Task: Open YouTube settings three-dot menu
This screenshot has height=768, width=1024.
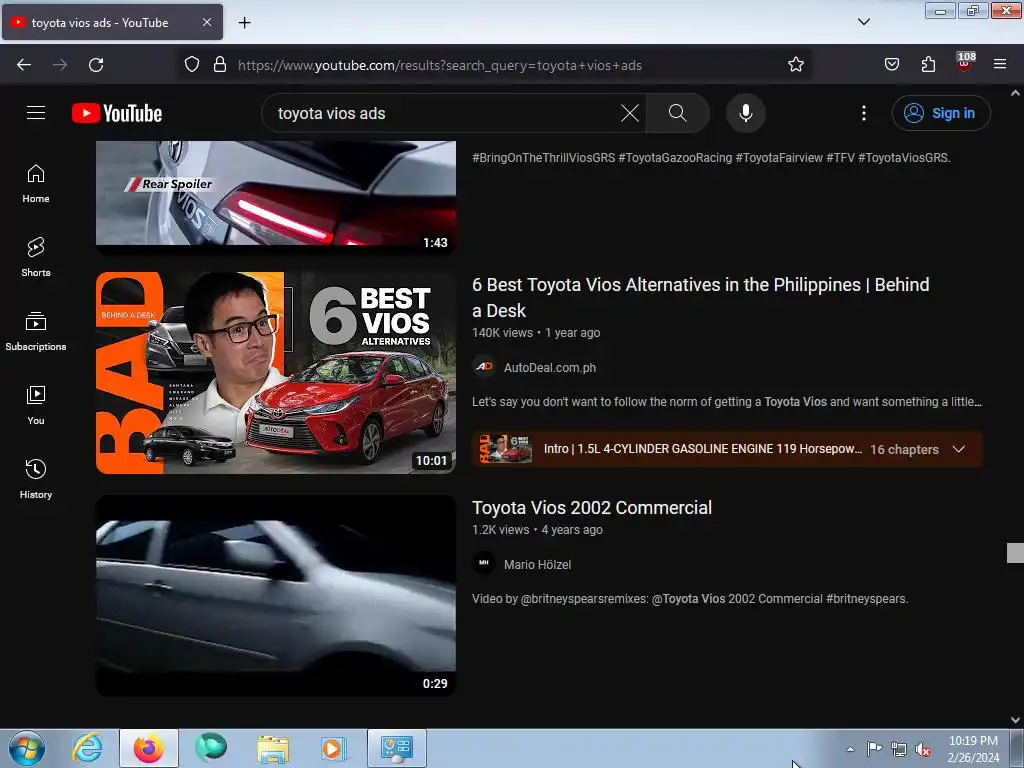Action: tap(863, 113)
